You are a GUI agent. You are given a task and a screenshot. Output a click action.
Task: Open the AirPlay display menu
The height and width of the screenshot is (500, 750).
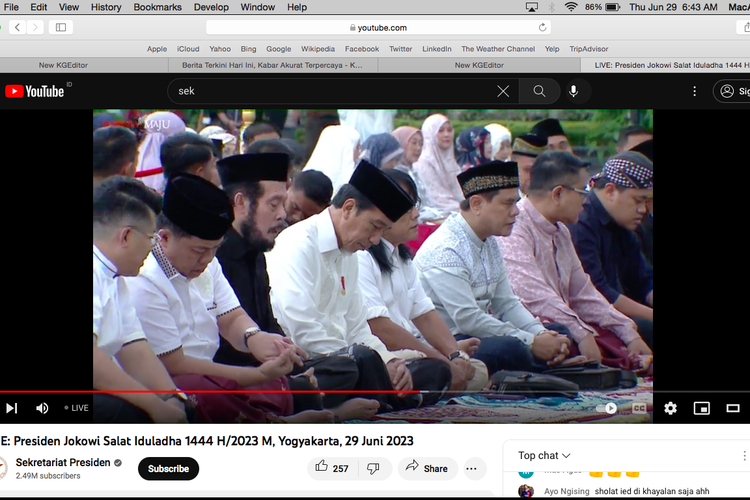531,7
